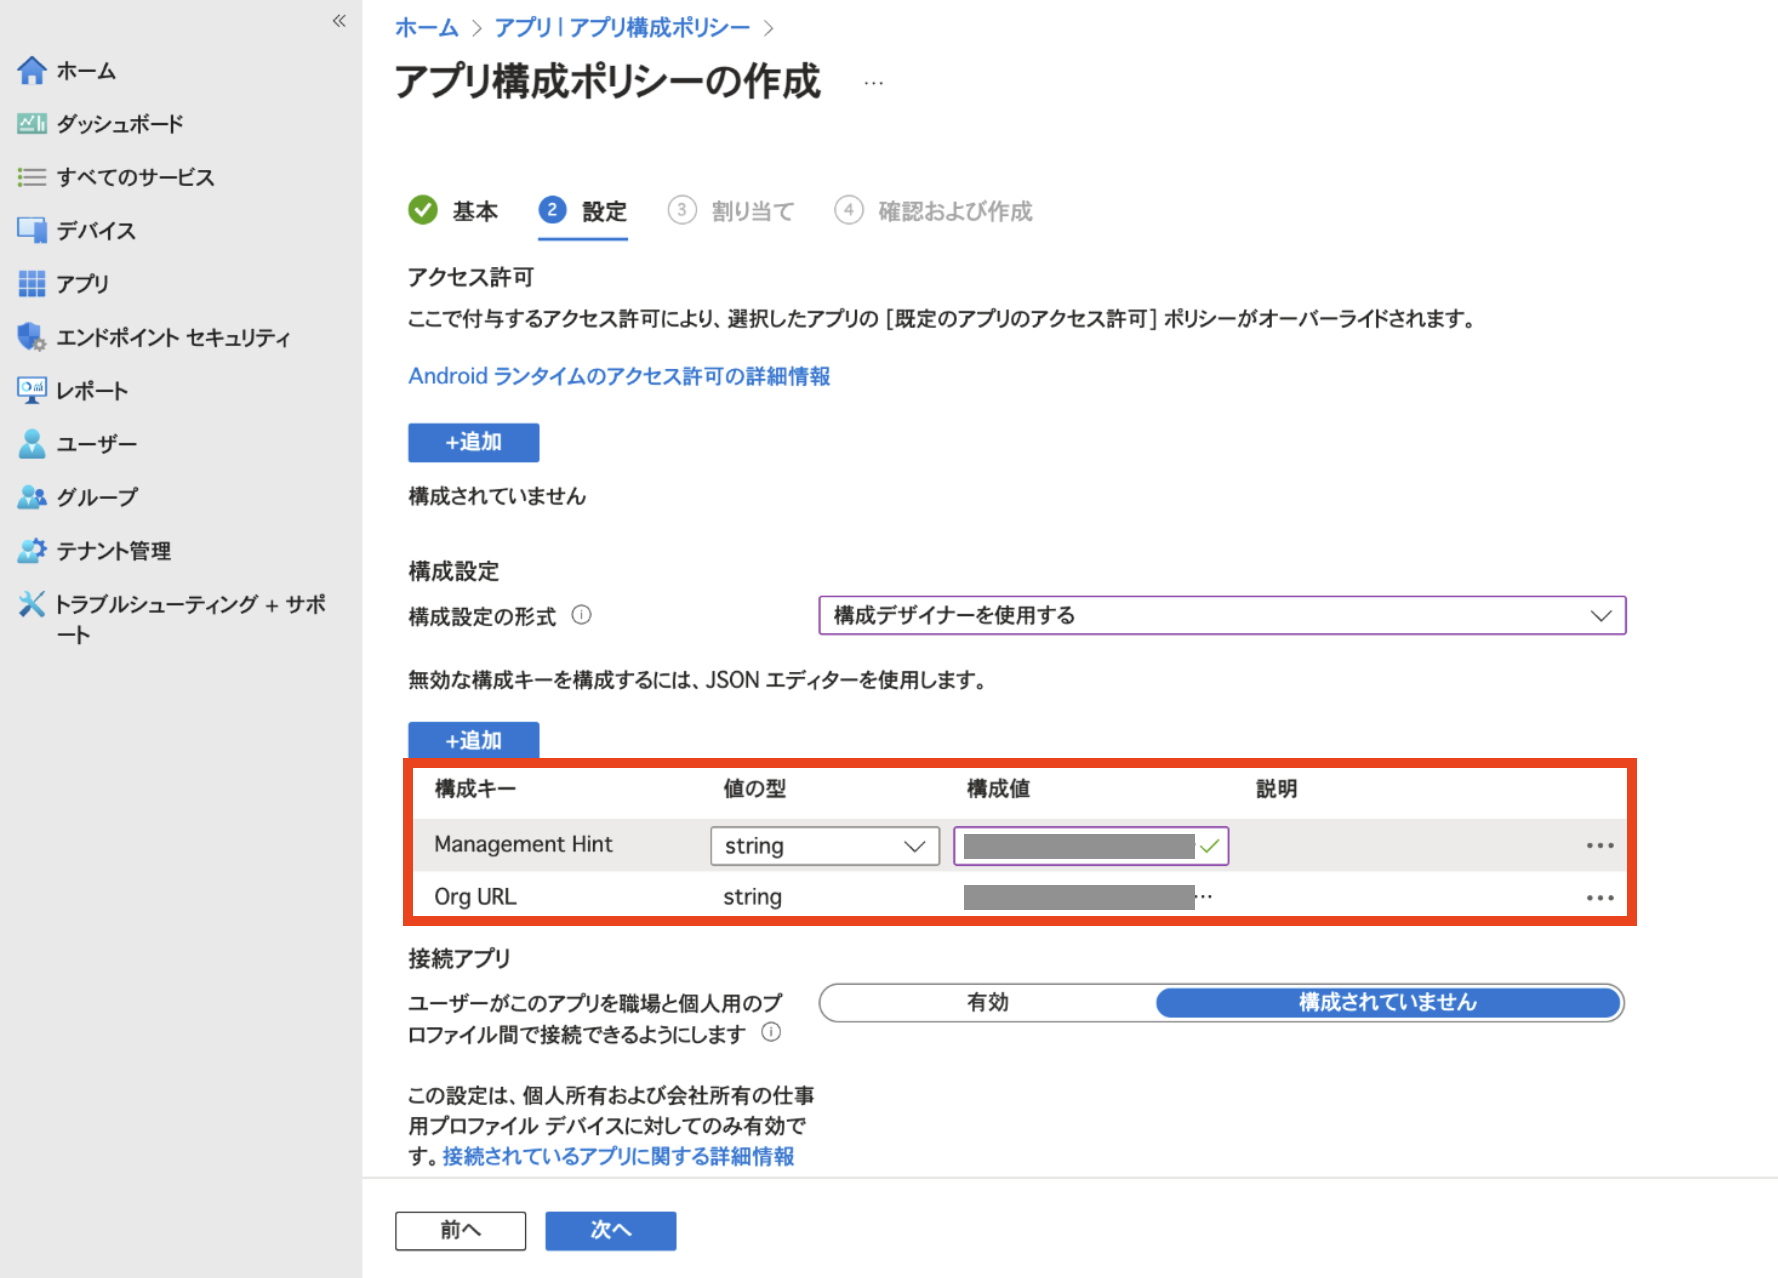
Task: Open Tenant administration gear icon
Action: pos(31,550)
